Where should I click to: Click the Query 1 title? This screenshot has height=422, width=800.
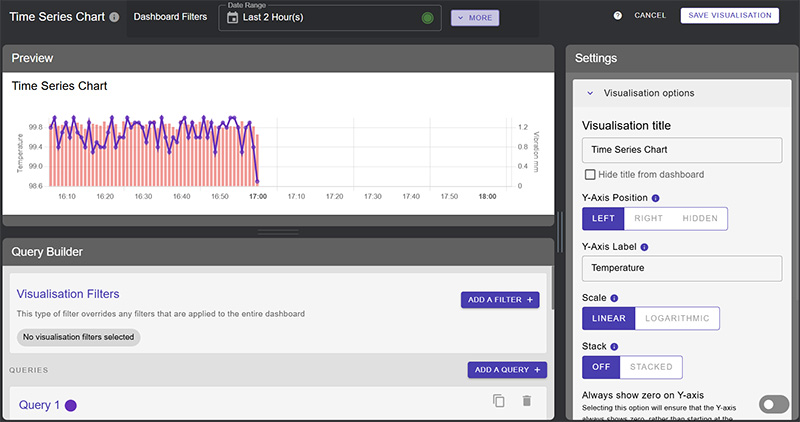tap(39, 405)
